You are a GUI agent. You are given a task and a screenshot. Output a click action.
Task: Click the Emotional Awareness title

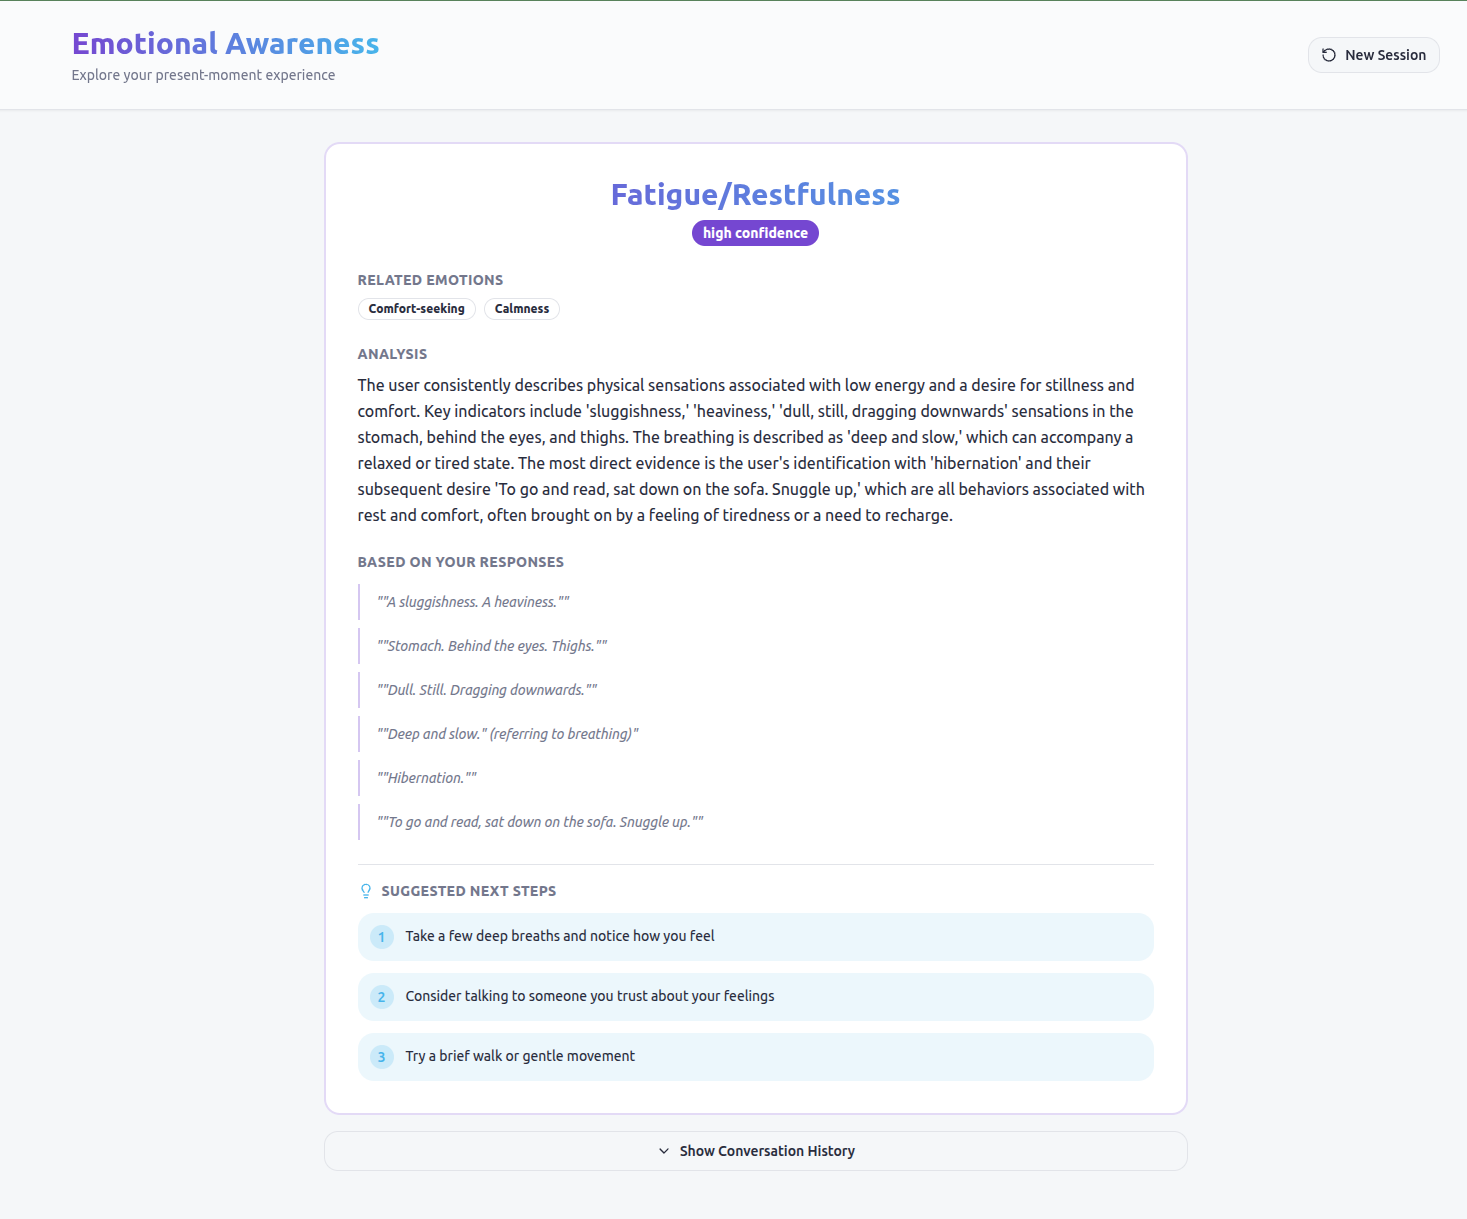[x=225, y=44]
